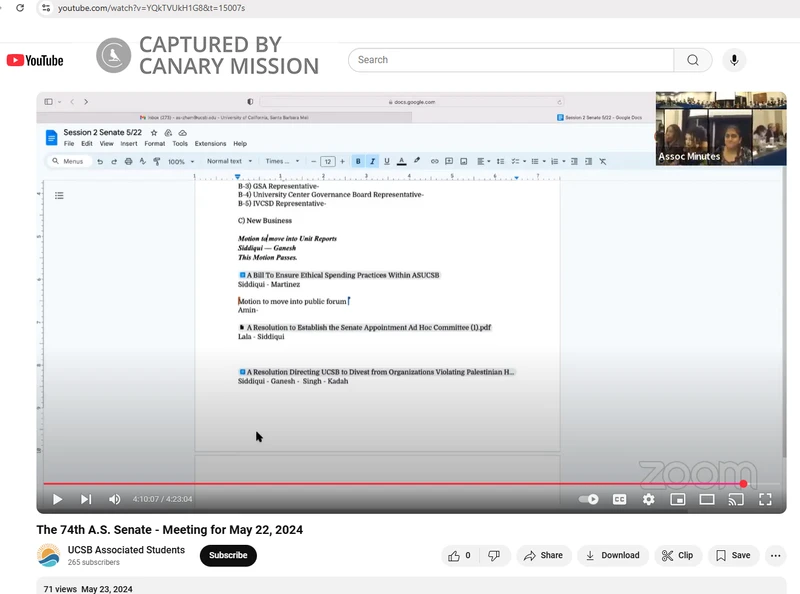Click File menu in the Docs video

click(x=69, y=143)
